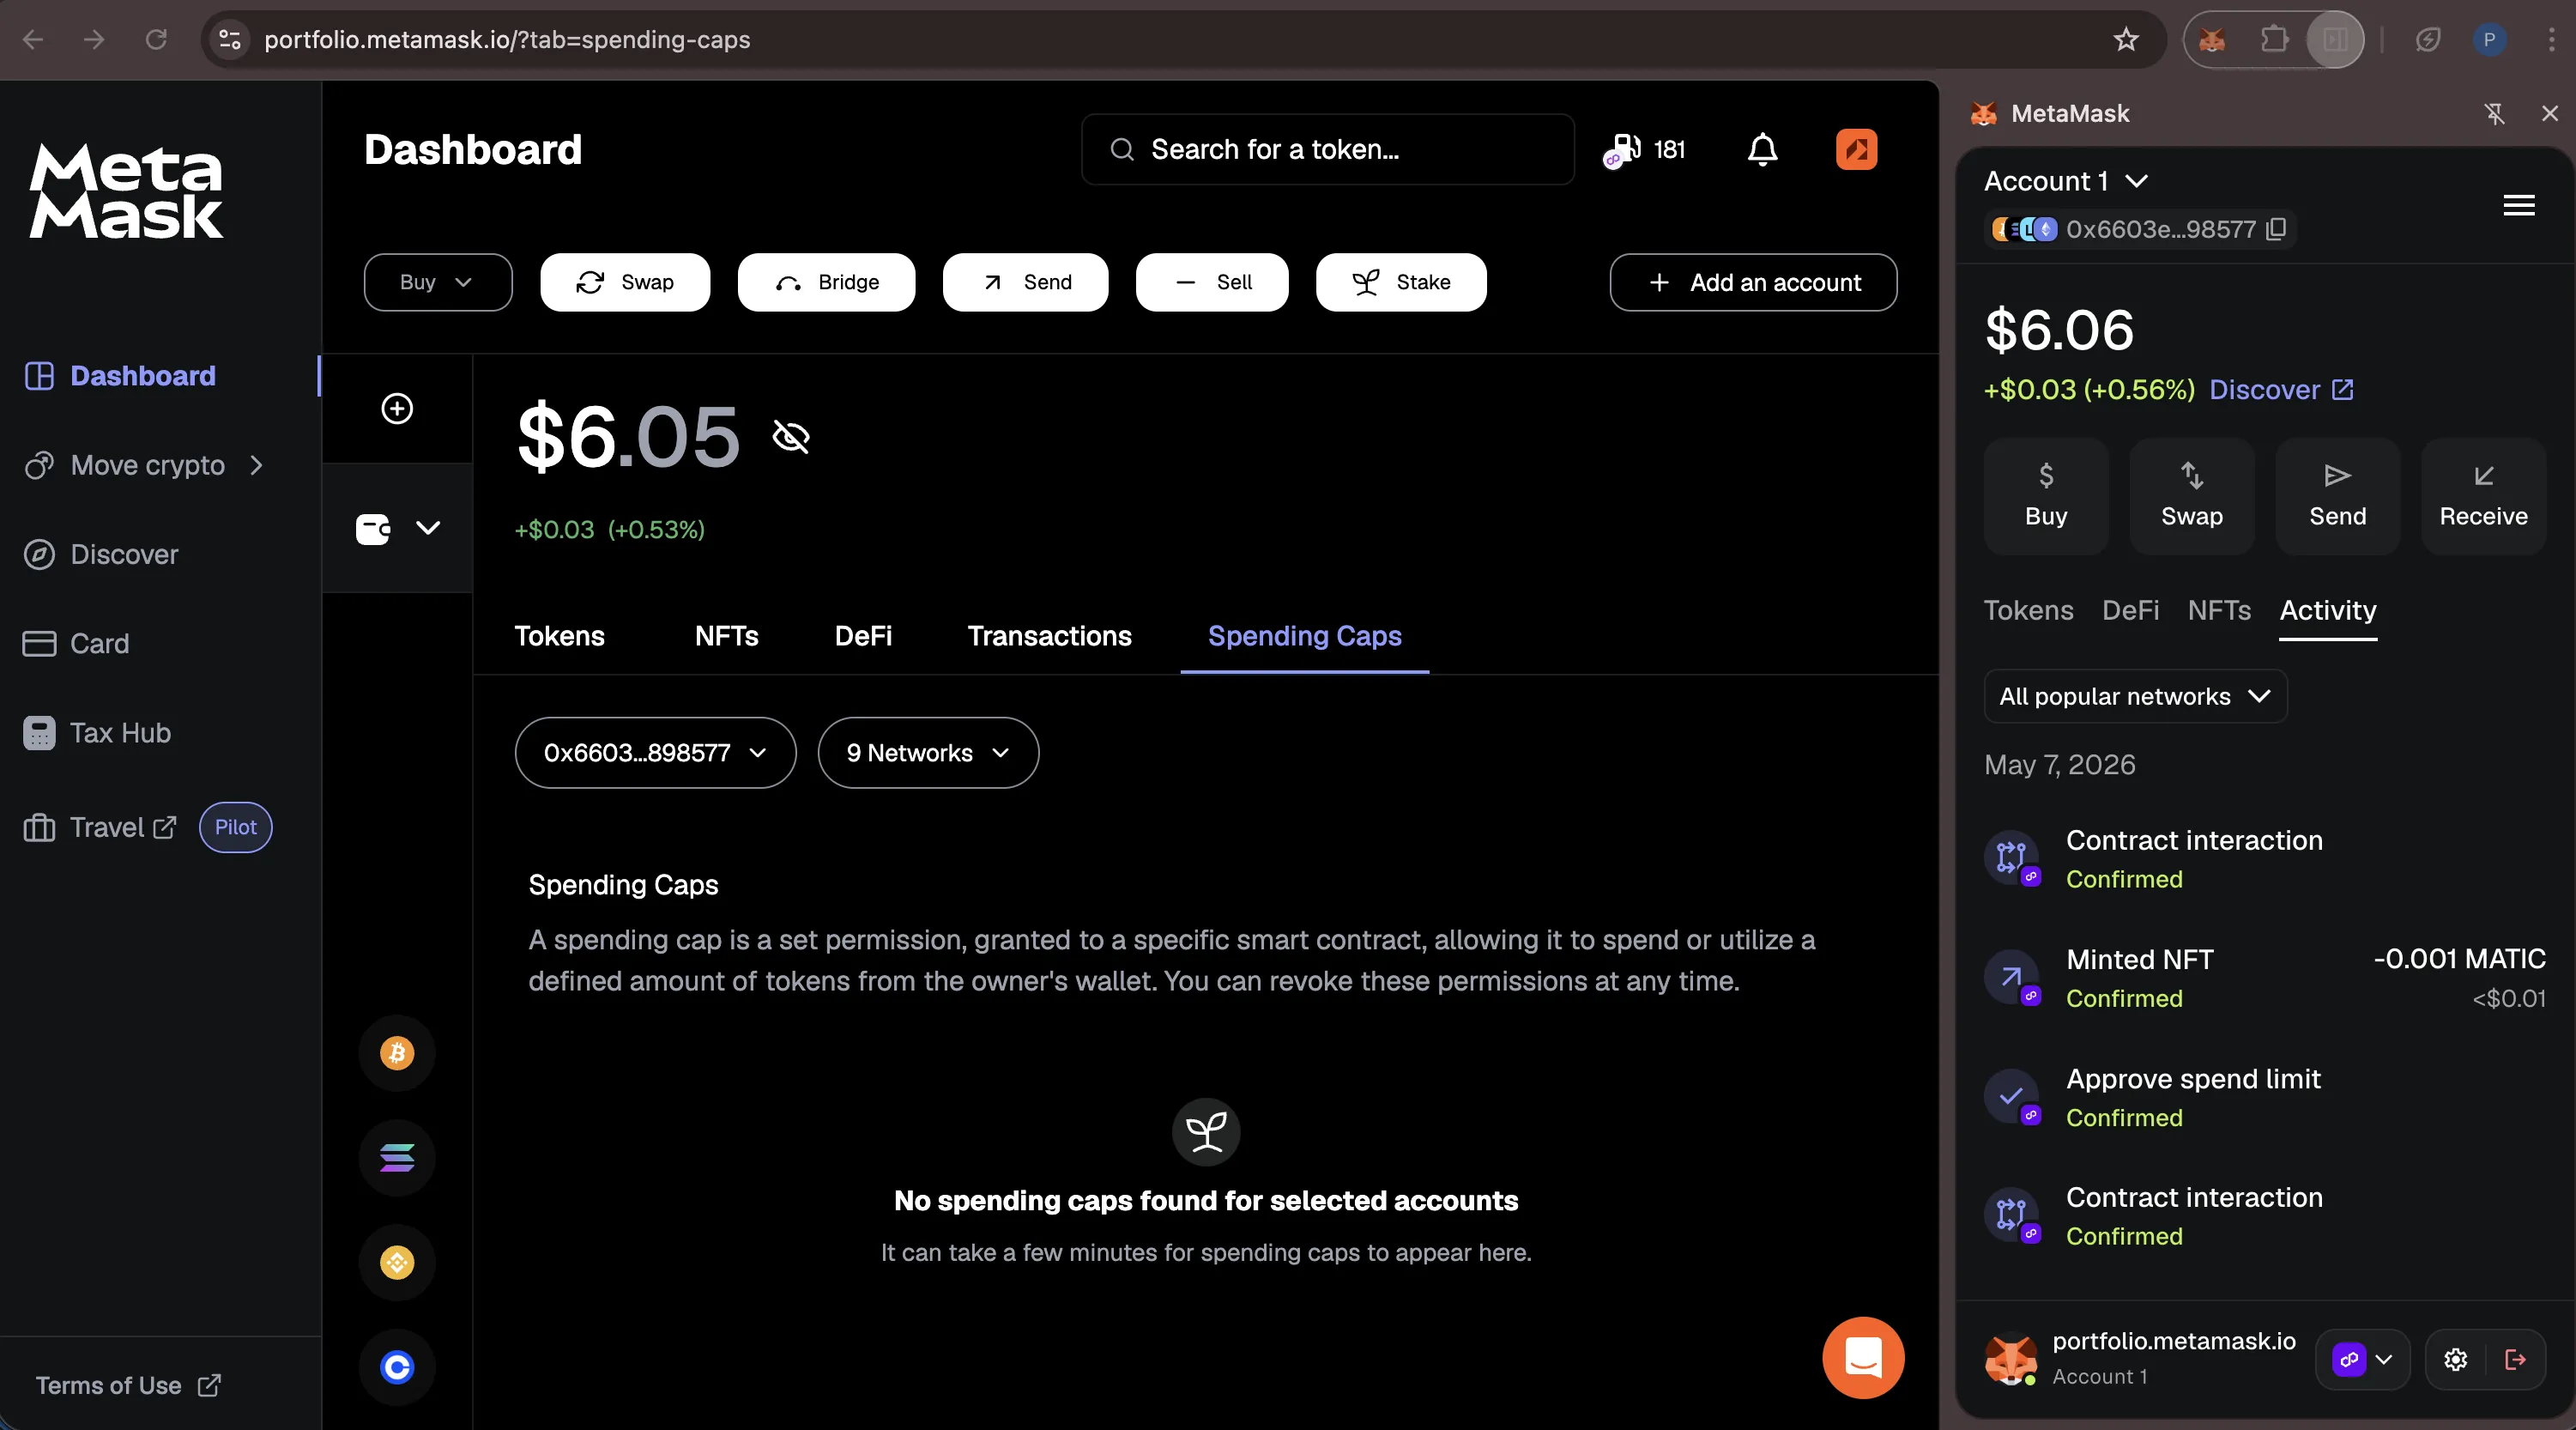
Task: Toggle the Chrome side panel button
Action: tap(2335, 40)
